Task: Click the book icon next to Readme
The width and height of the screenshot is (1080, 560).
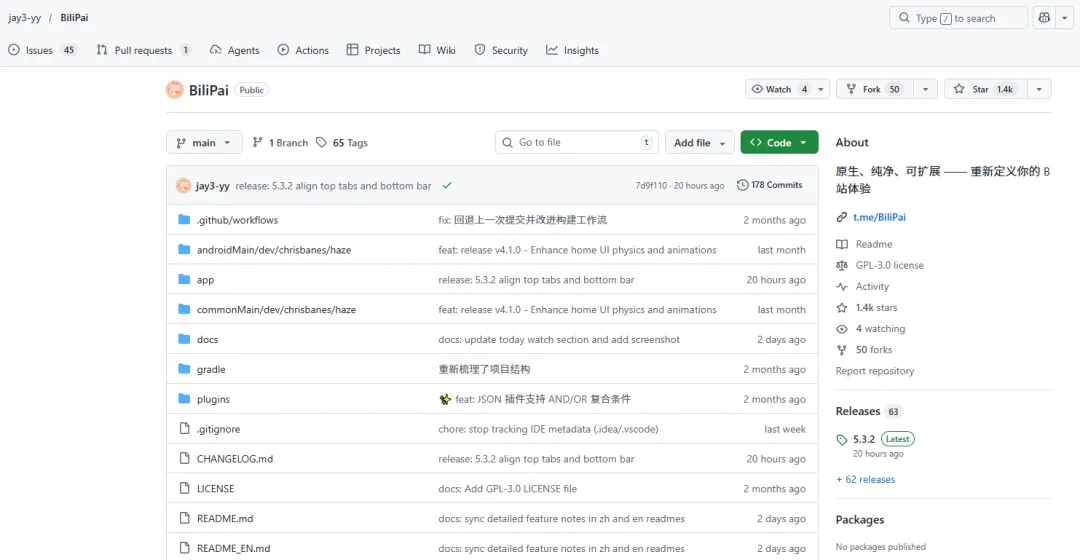Action: 842,245
